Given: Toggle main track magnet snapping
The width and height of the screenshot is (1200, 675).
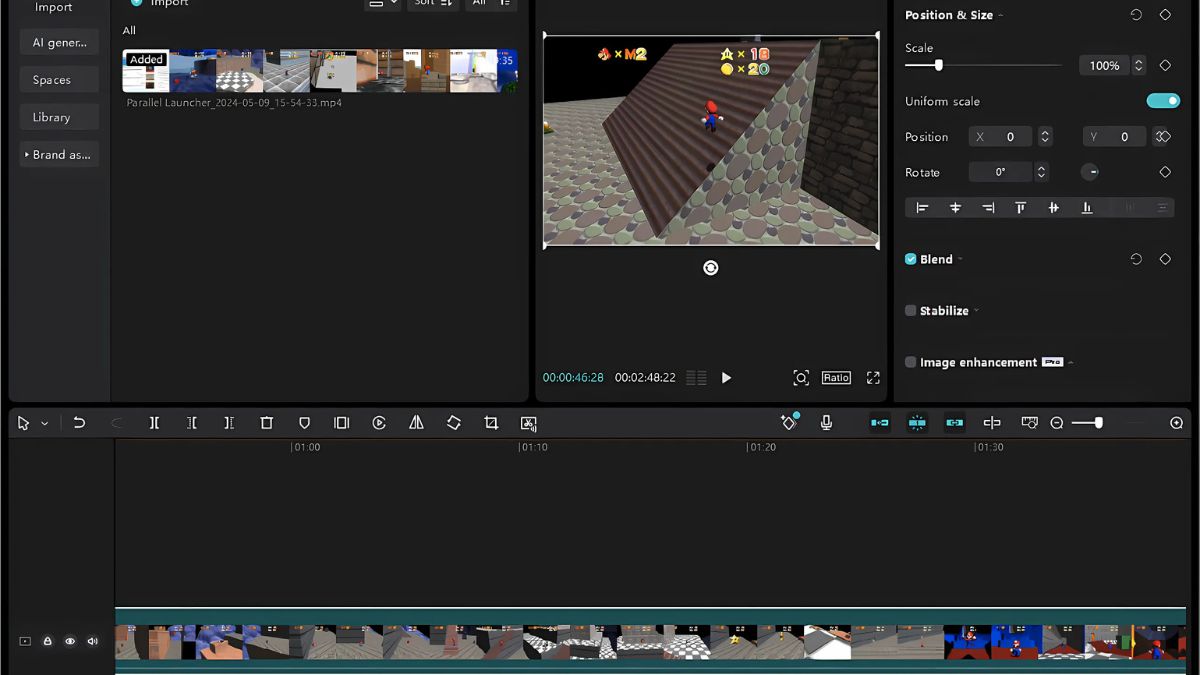Looking at the screenshot, I should pos(880,423).
